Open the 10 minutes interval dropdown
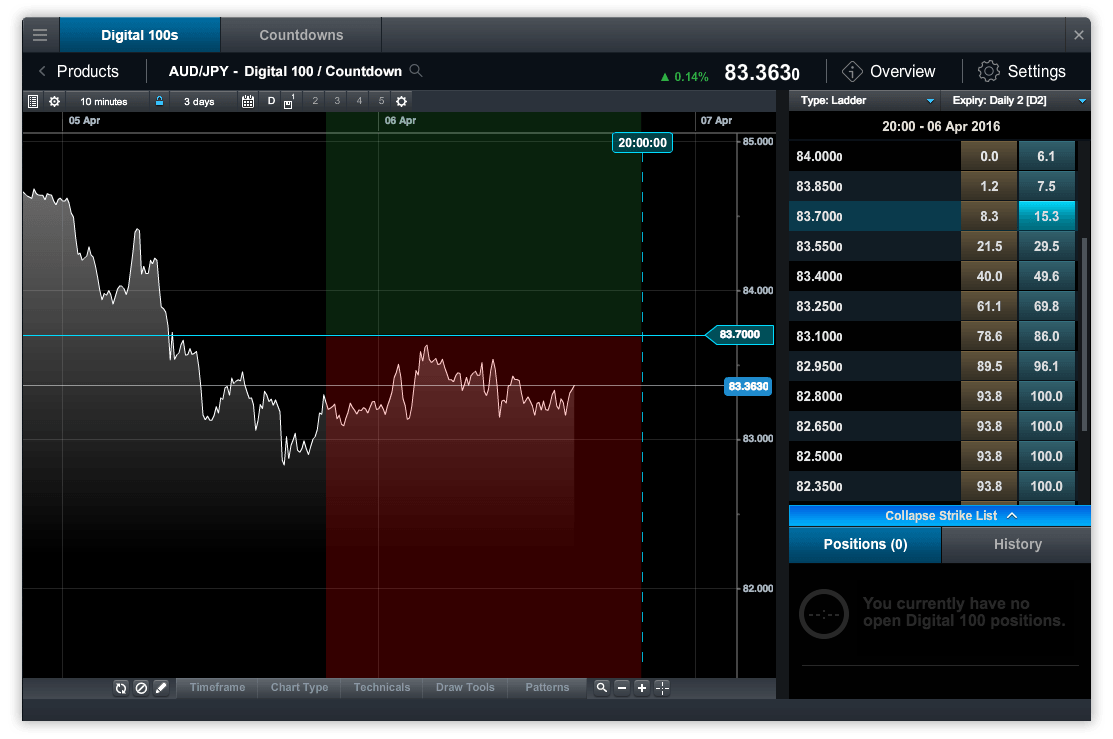The height and width of the screenshot is (739, 1113). pyautogui.click(x=104, y=102)
